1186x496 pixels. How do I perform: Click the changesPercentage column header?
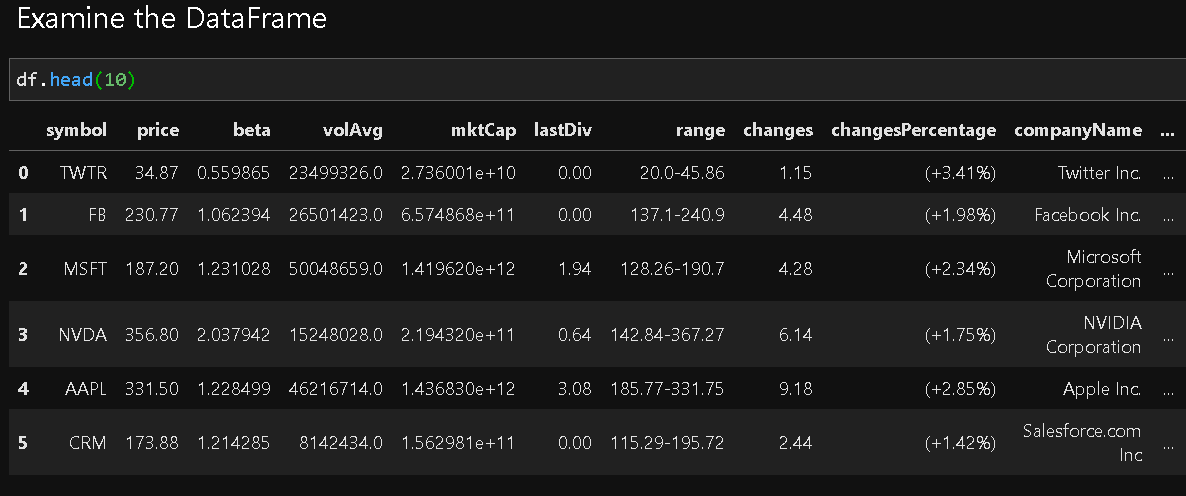pyautogui.click(x=913, y=130)
